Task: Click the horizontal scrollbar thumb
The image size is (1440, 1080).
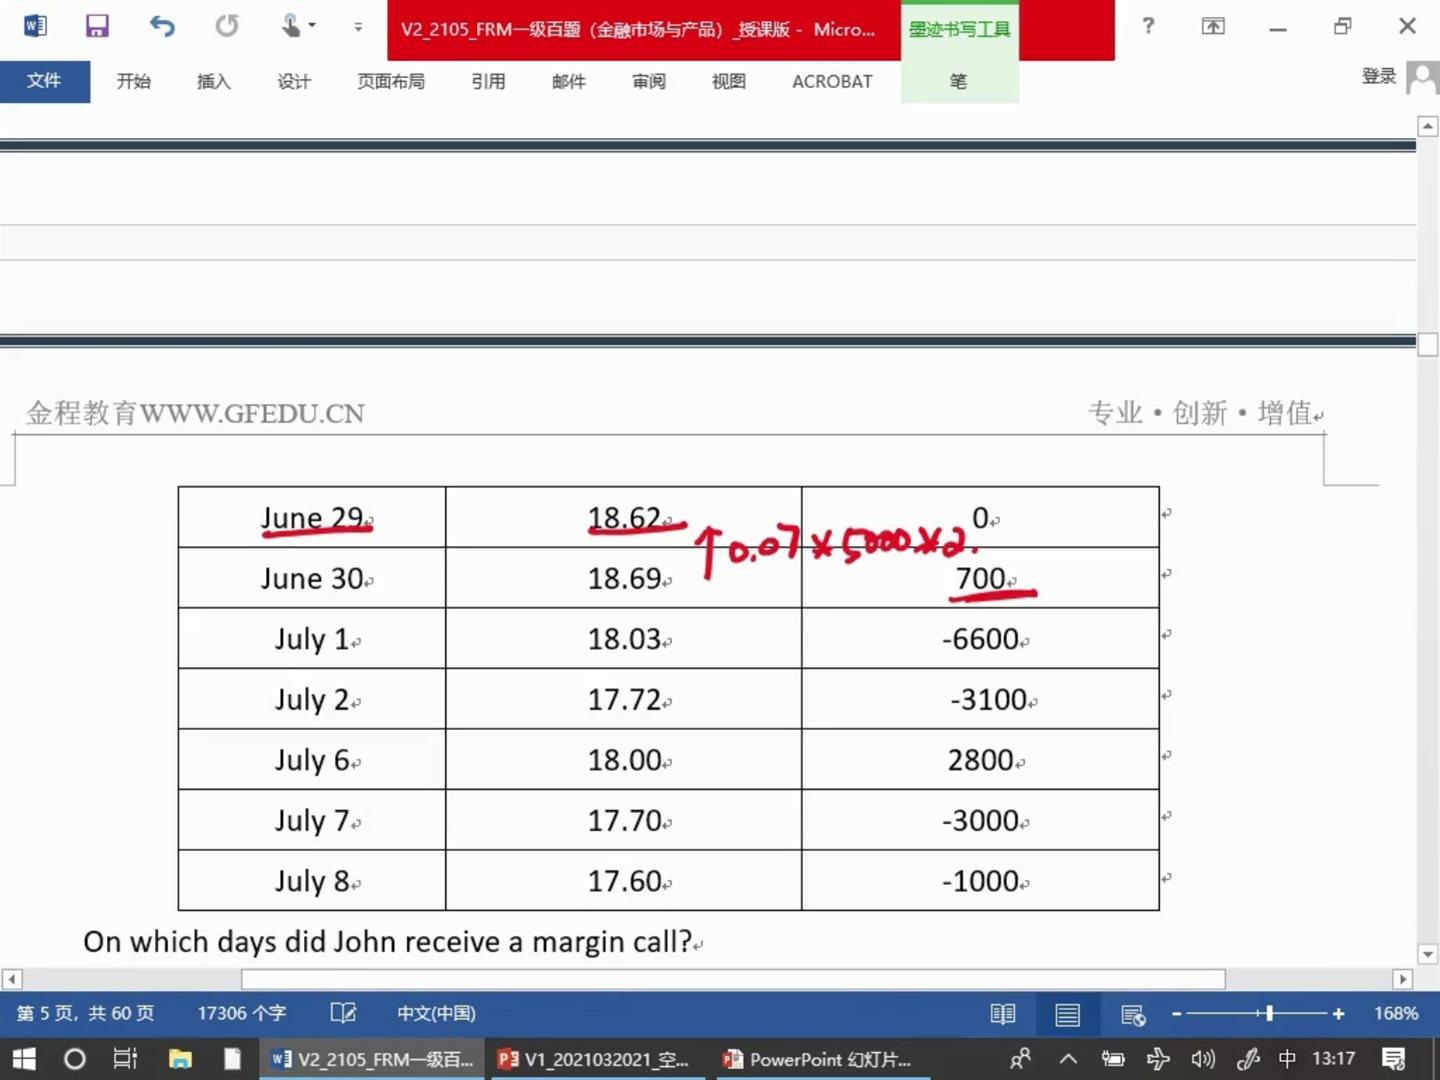Action: [733, 979]
